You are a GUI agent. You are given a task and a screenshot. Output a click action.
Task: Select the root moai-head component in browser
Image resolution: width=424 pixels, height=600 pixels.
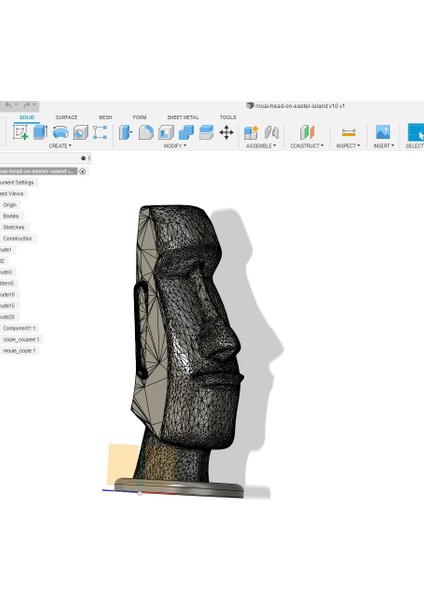(38, 171)
